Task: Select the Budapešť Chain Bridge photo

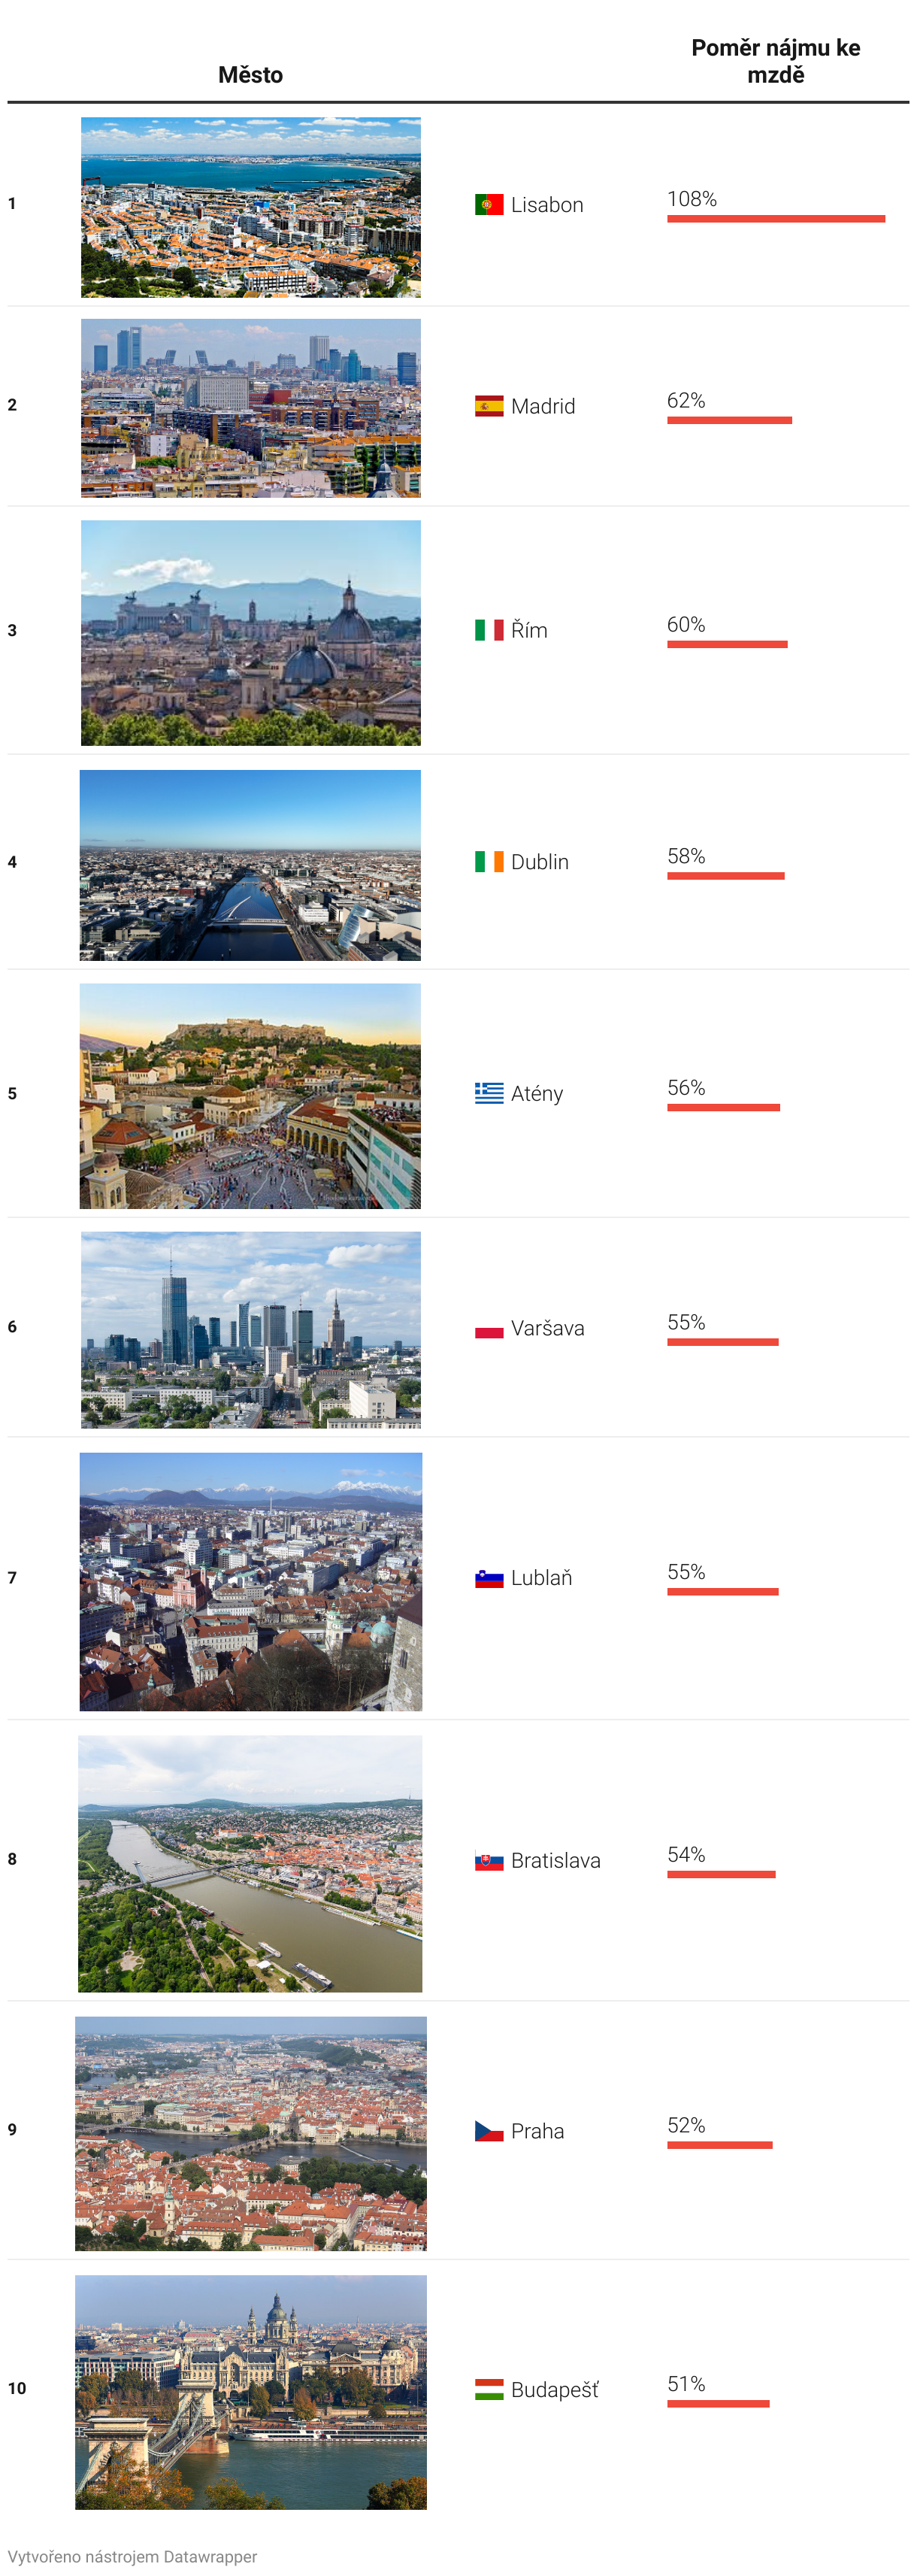Action: pyautogui.click(x=250, y=2391)
